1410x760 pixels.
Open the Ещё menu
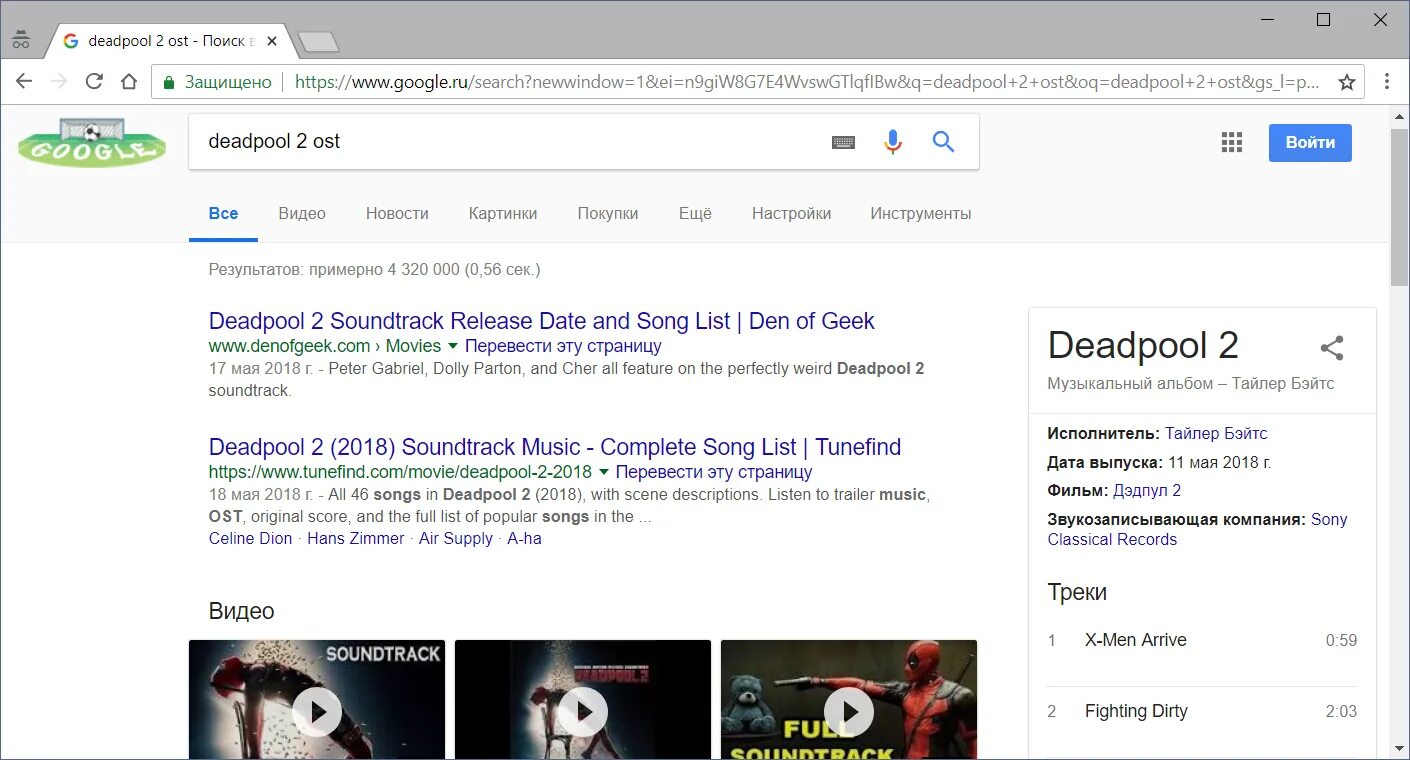(695, 213)
